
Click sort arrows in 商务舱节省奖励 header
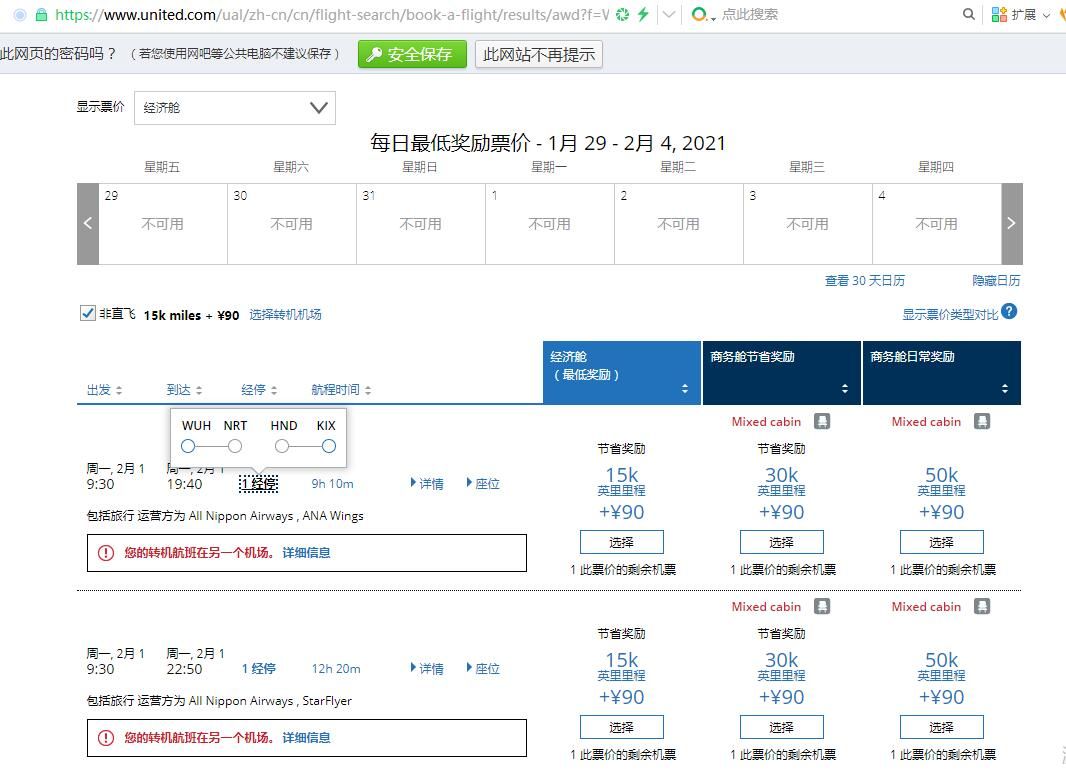point(844,389)
